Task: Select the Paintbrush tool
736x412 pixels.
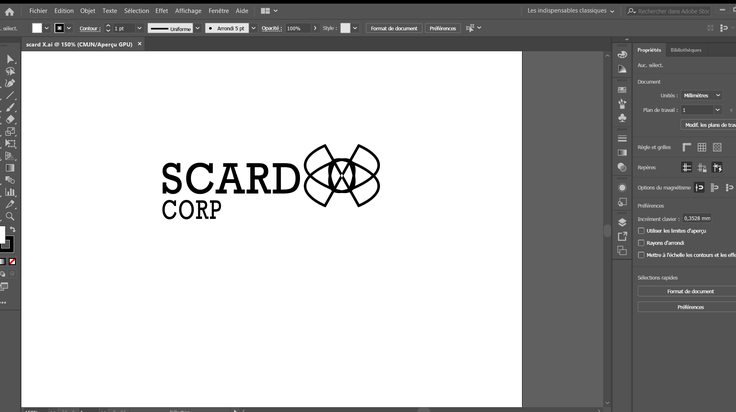Action: [10, 107]
